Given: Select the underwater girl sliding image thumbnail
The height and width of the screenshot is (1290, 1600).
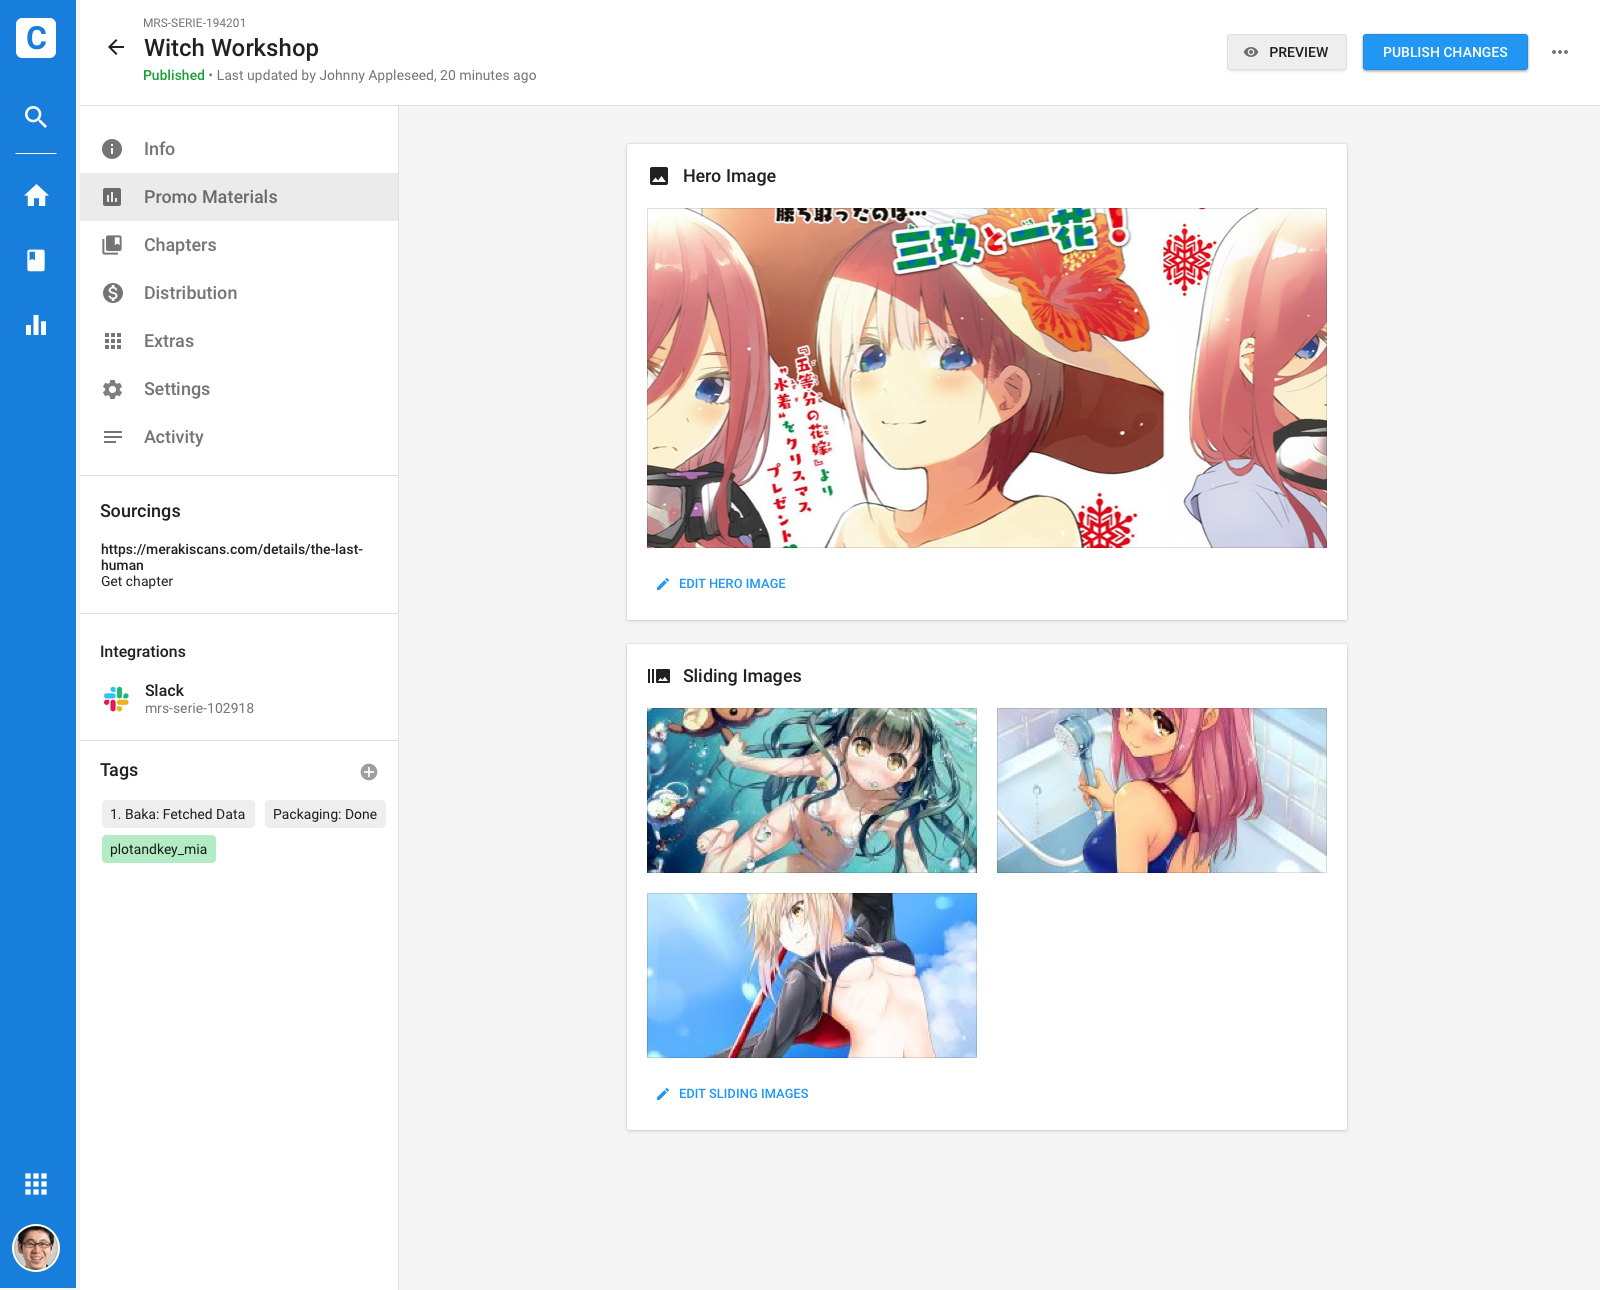Looking at the screenshot, I should (x=811, y=790).
